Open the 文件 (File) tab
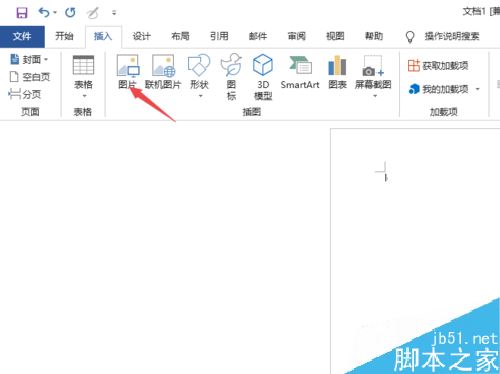Screen dimensions: 500x374 tap(22, 36)
